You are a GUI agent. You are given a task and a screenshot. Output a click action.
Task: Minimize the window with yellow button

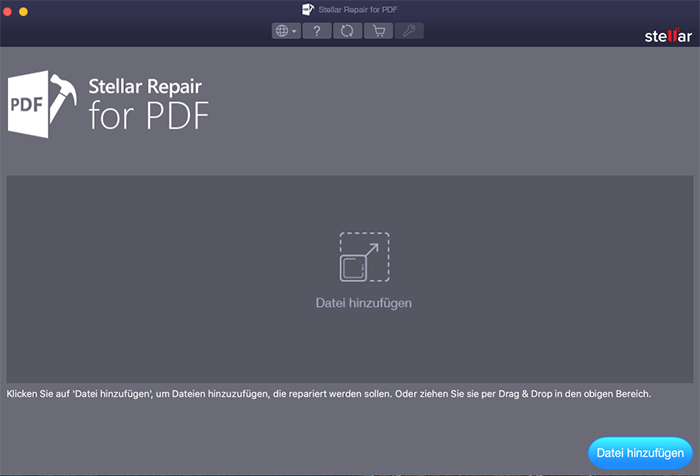coord(24,12)
